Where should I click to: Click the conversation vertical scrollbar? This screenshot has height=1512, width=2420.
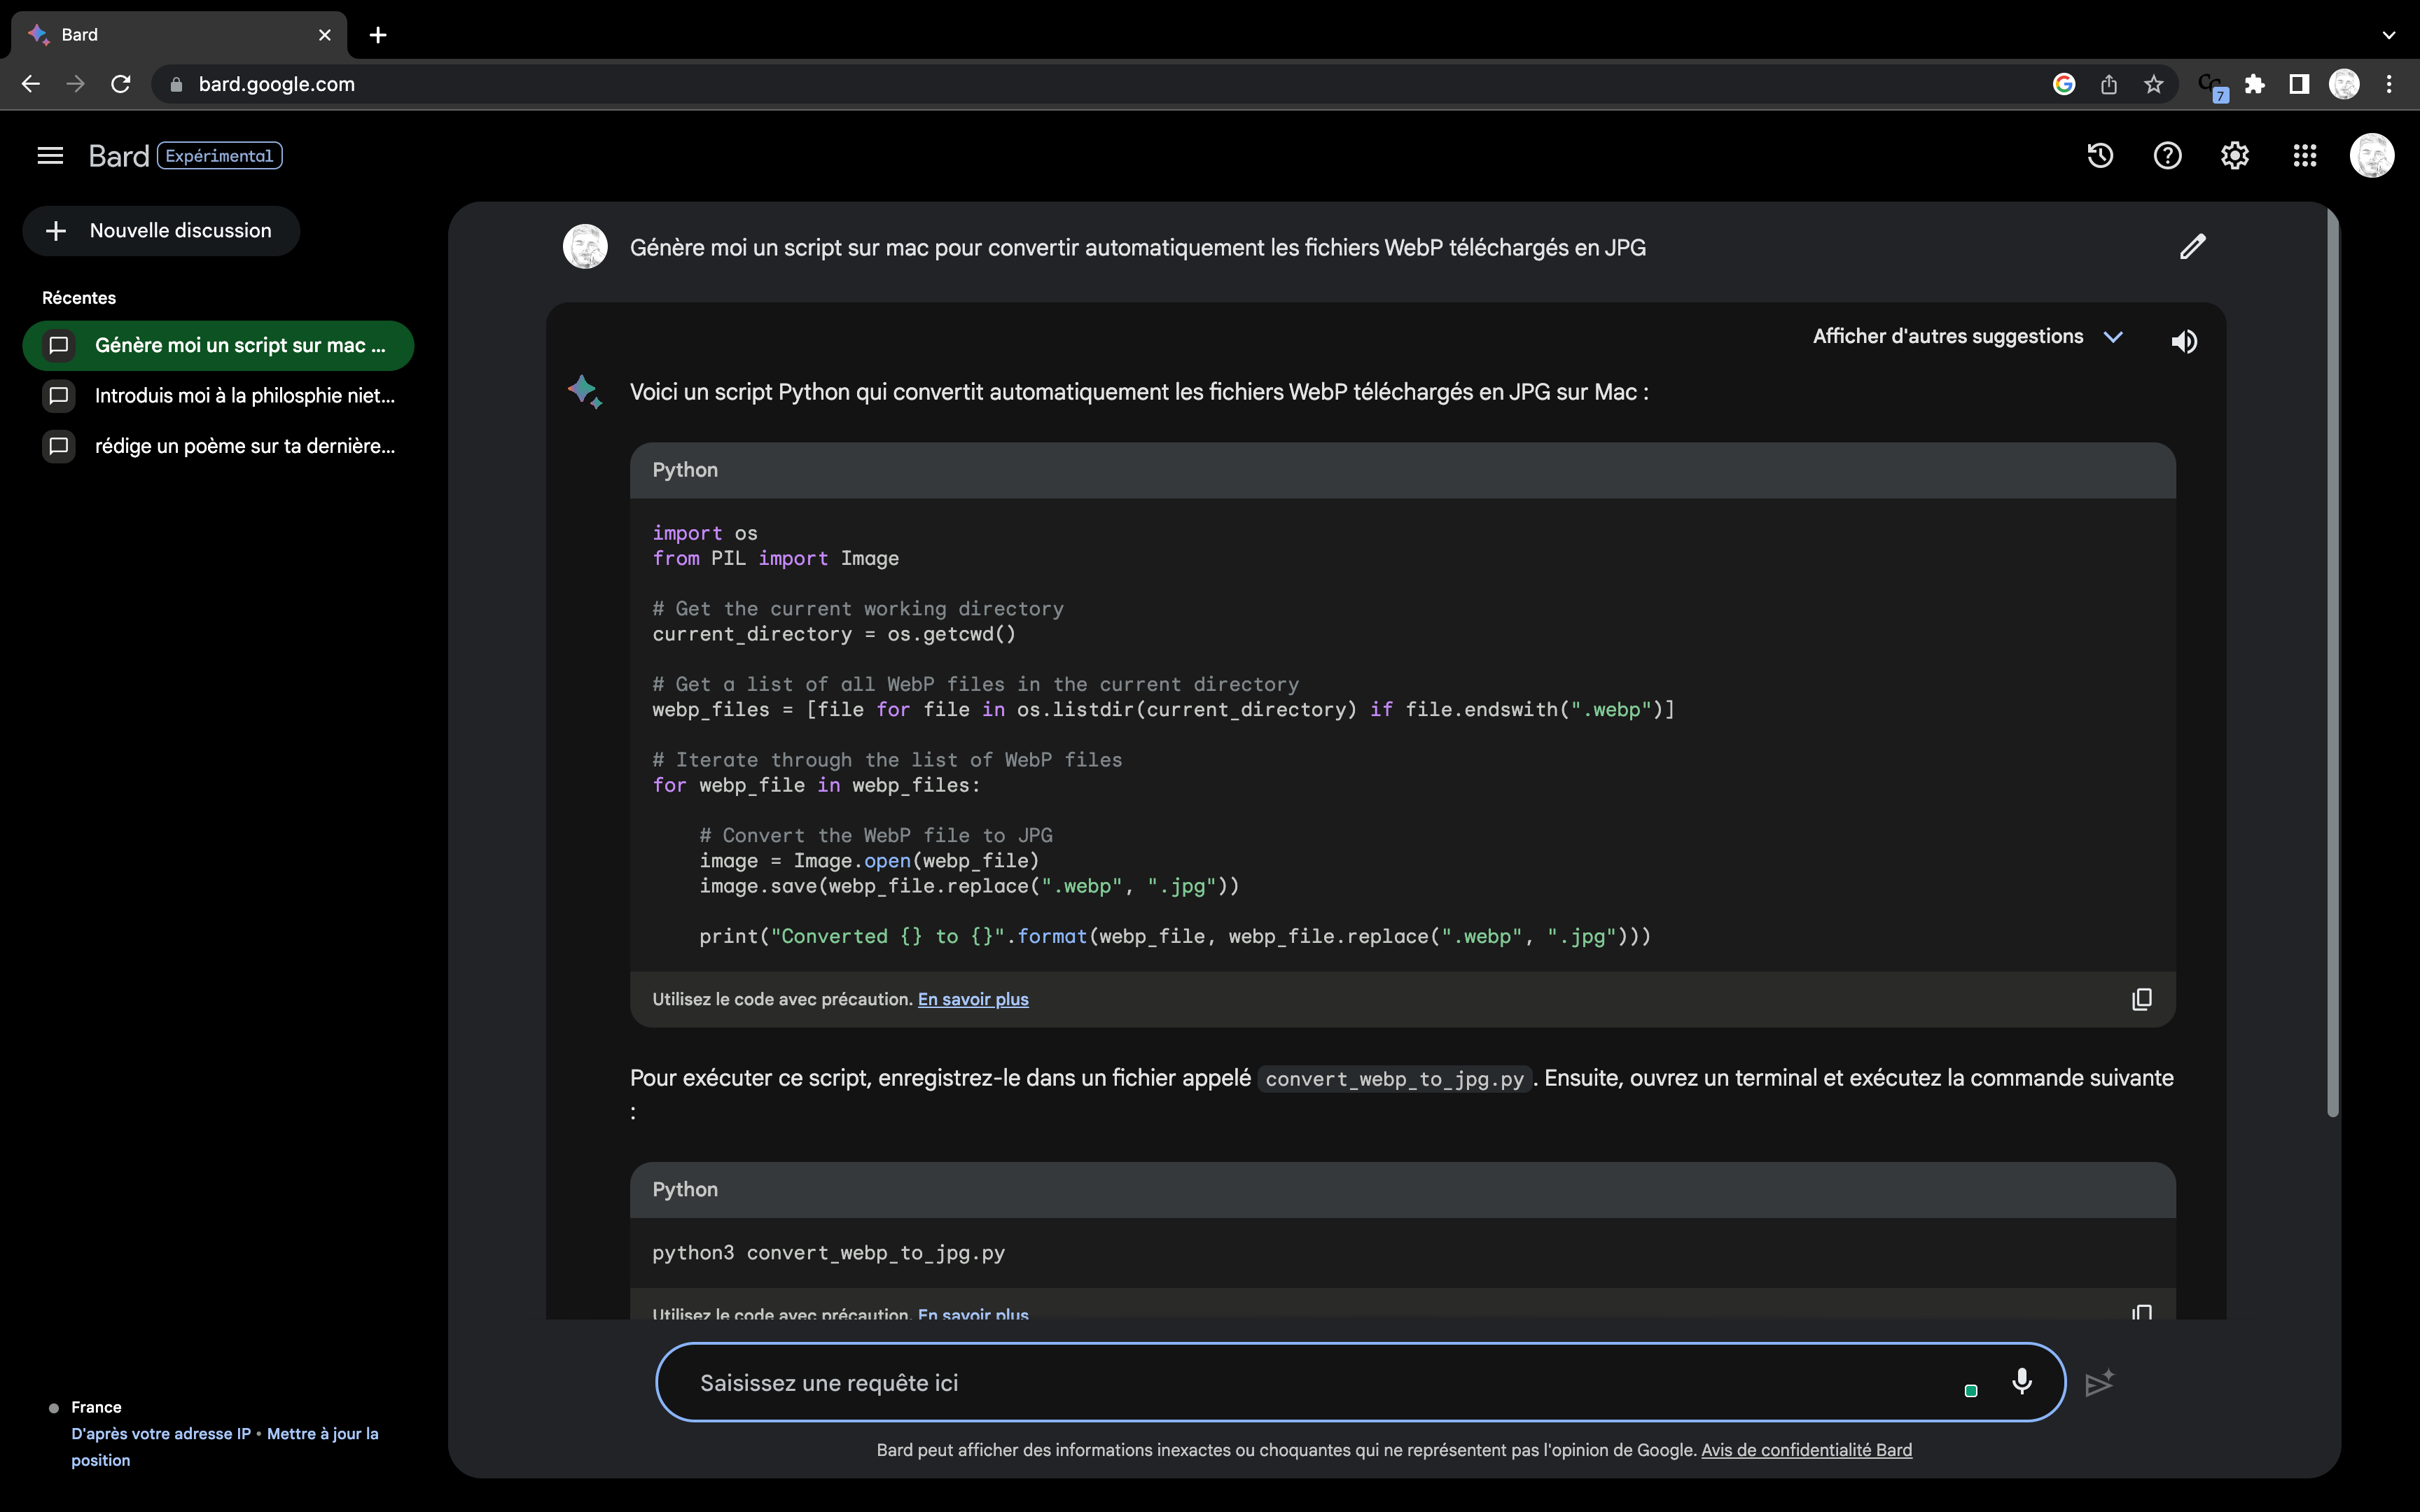tap(2332, 660)
